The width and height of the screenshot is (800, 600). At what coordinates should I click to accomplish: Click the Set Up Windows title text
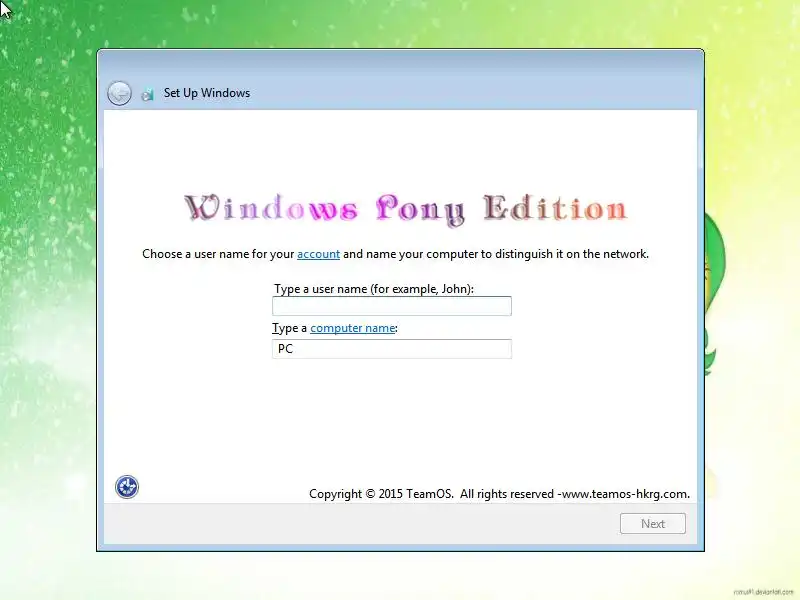click(x=207, y=93)
